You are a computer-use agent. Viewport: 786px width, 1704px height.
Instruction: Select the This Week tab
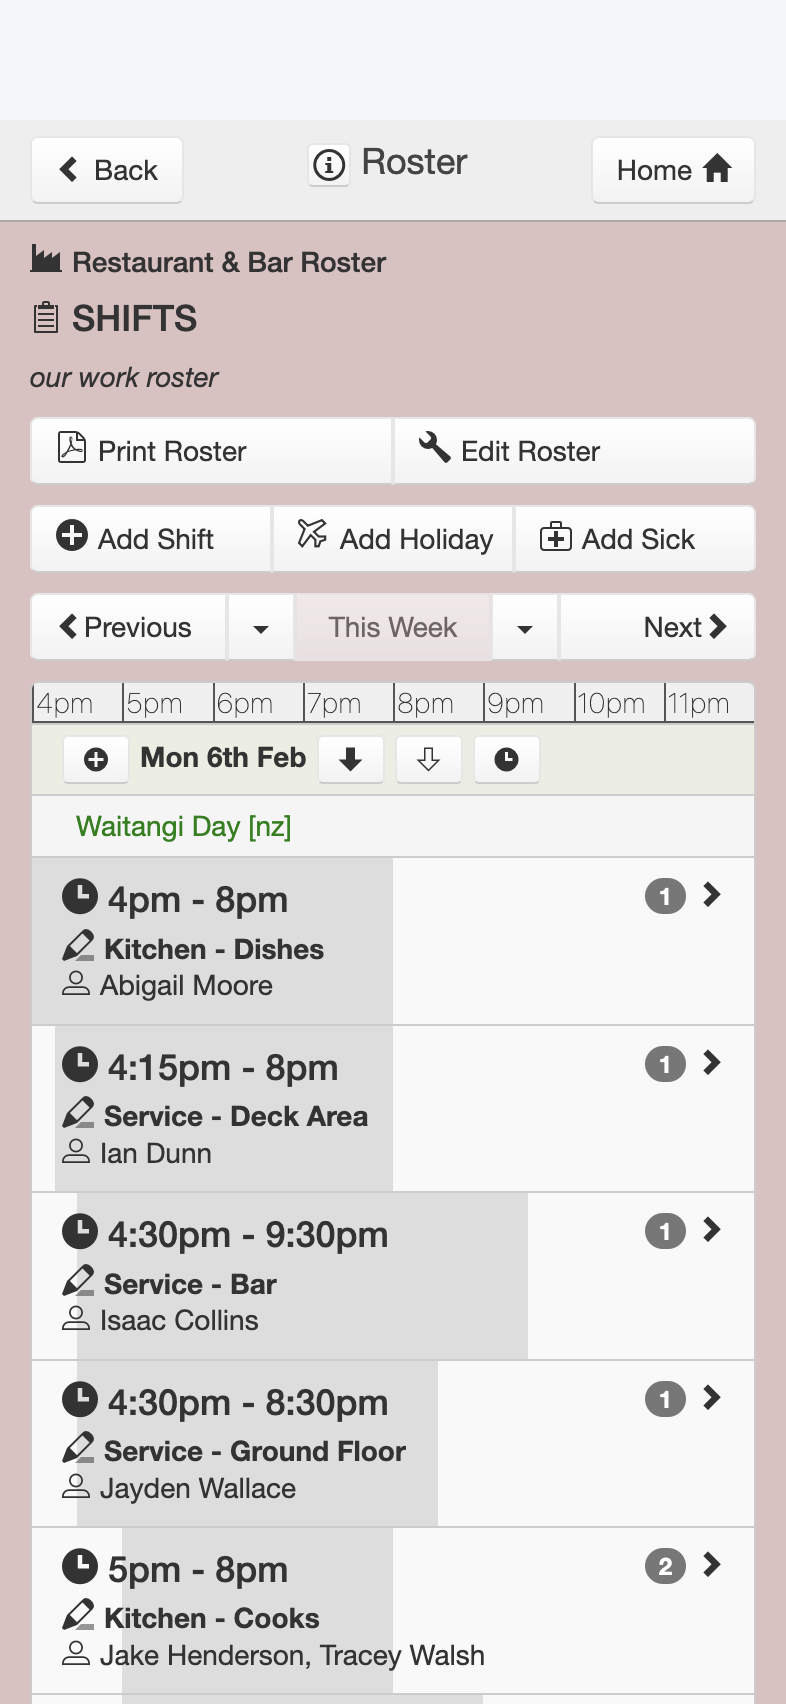tap(393, 628)
